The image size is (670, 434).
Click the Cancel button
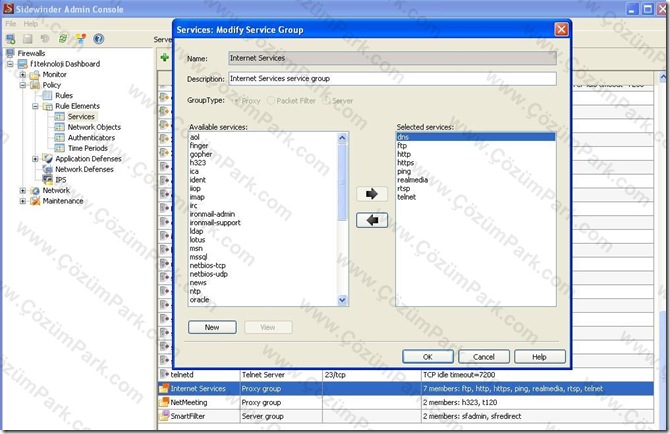484,357
